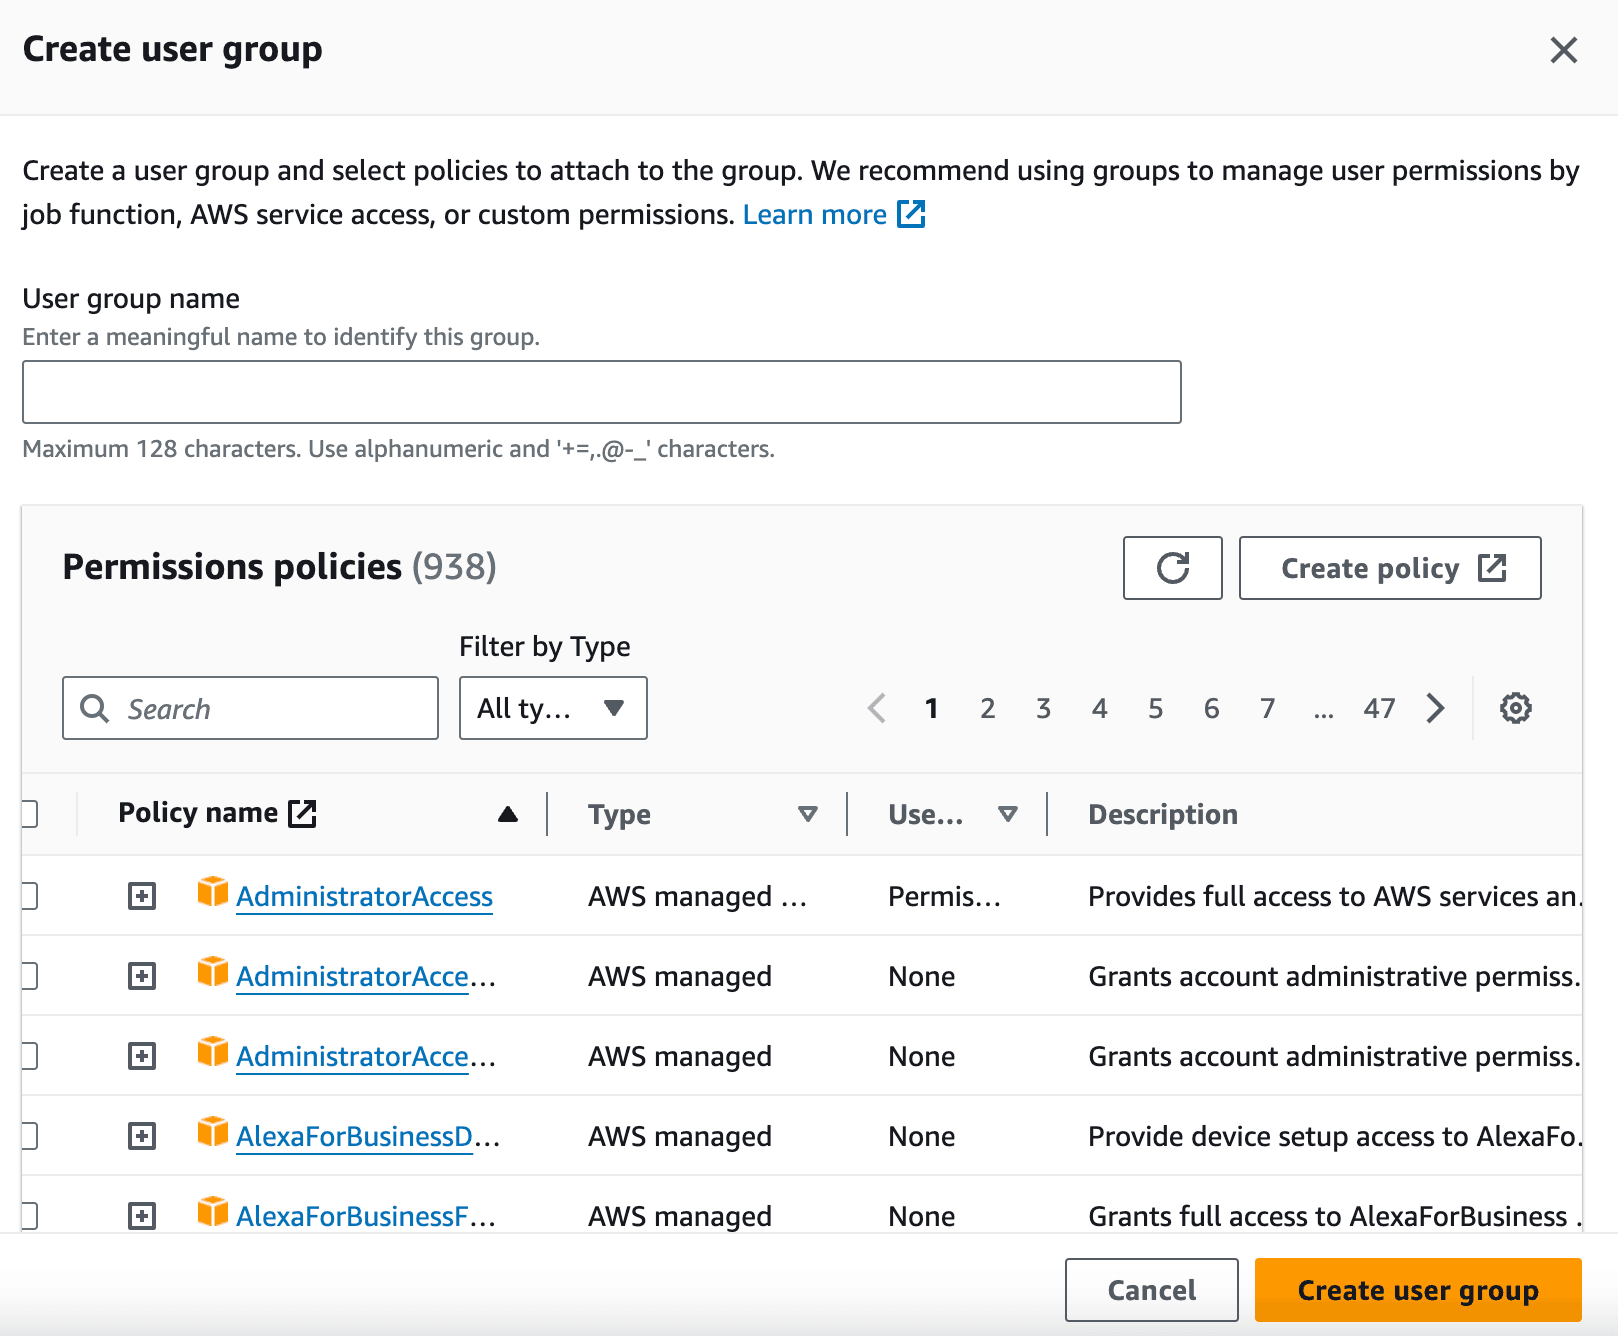Open the All types filter dropdown
This screenshot has height=1336, width=1618.
552,708
